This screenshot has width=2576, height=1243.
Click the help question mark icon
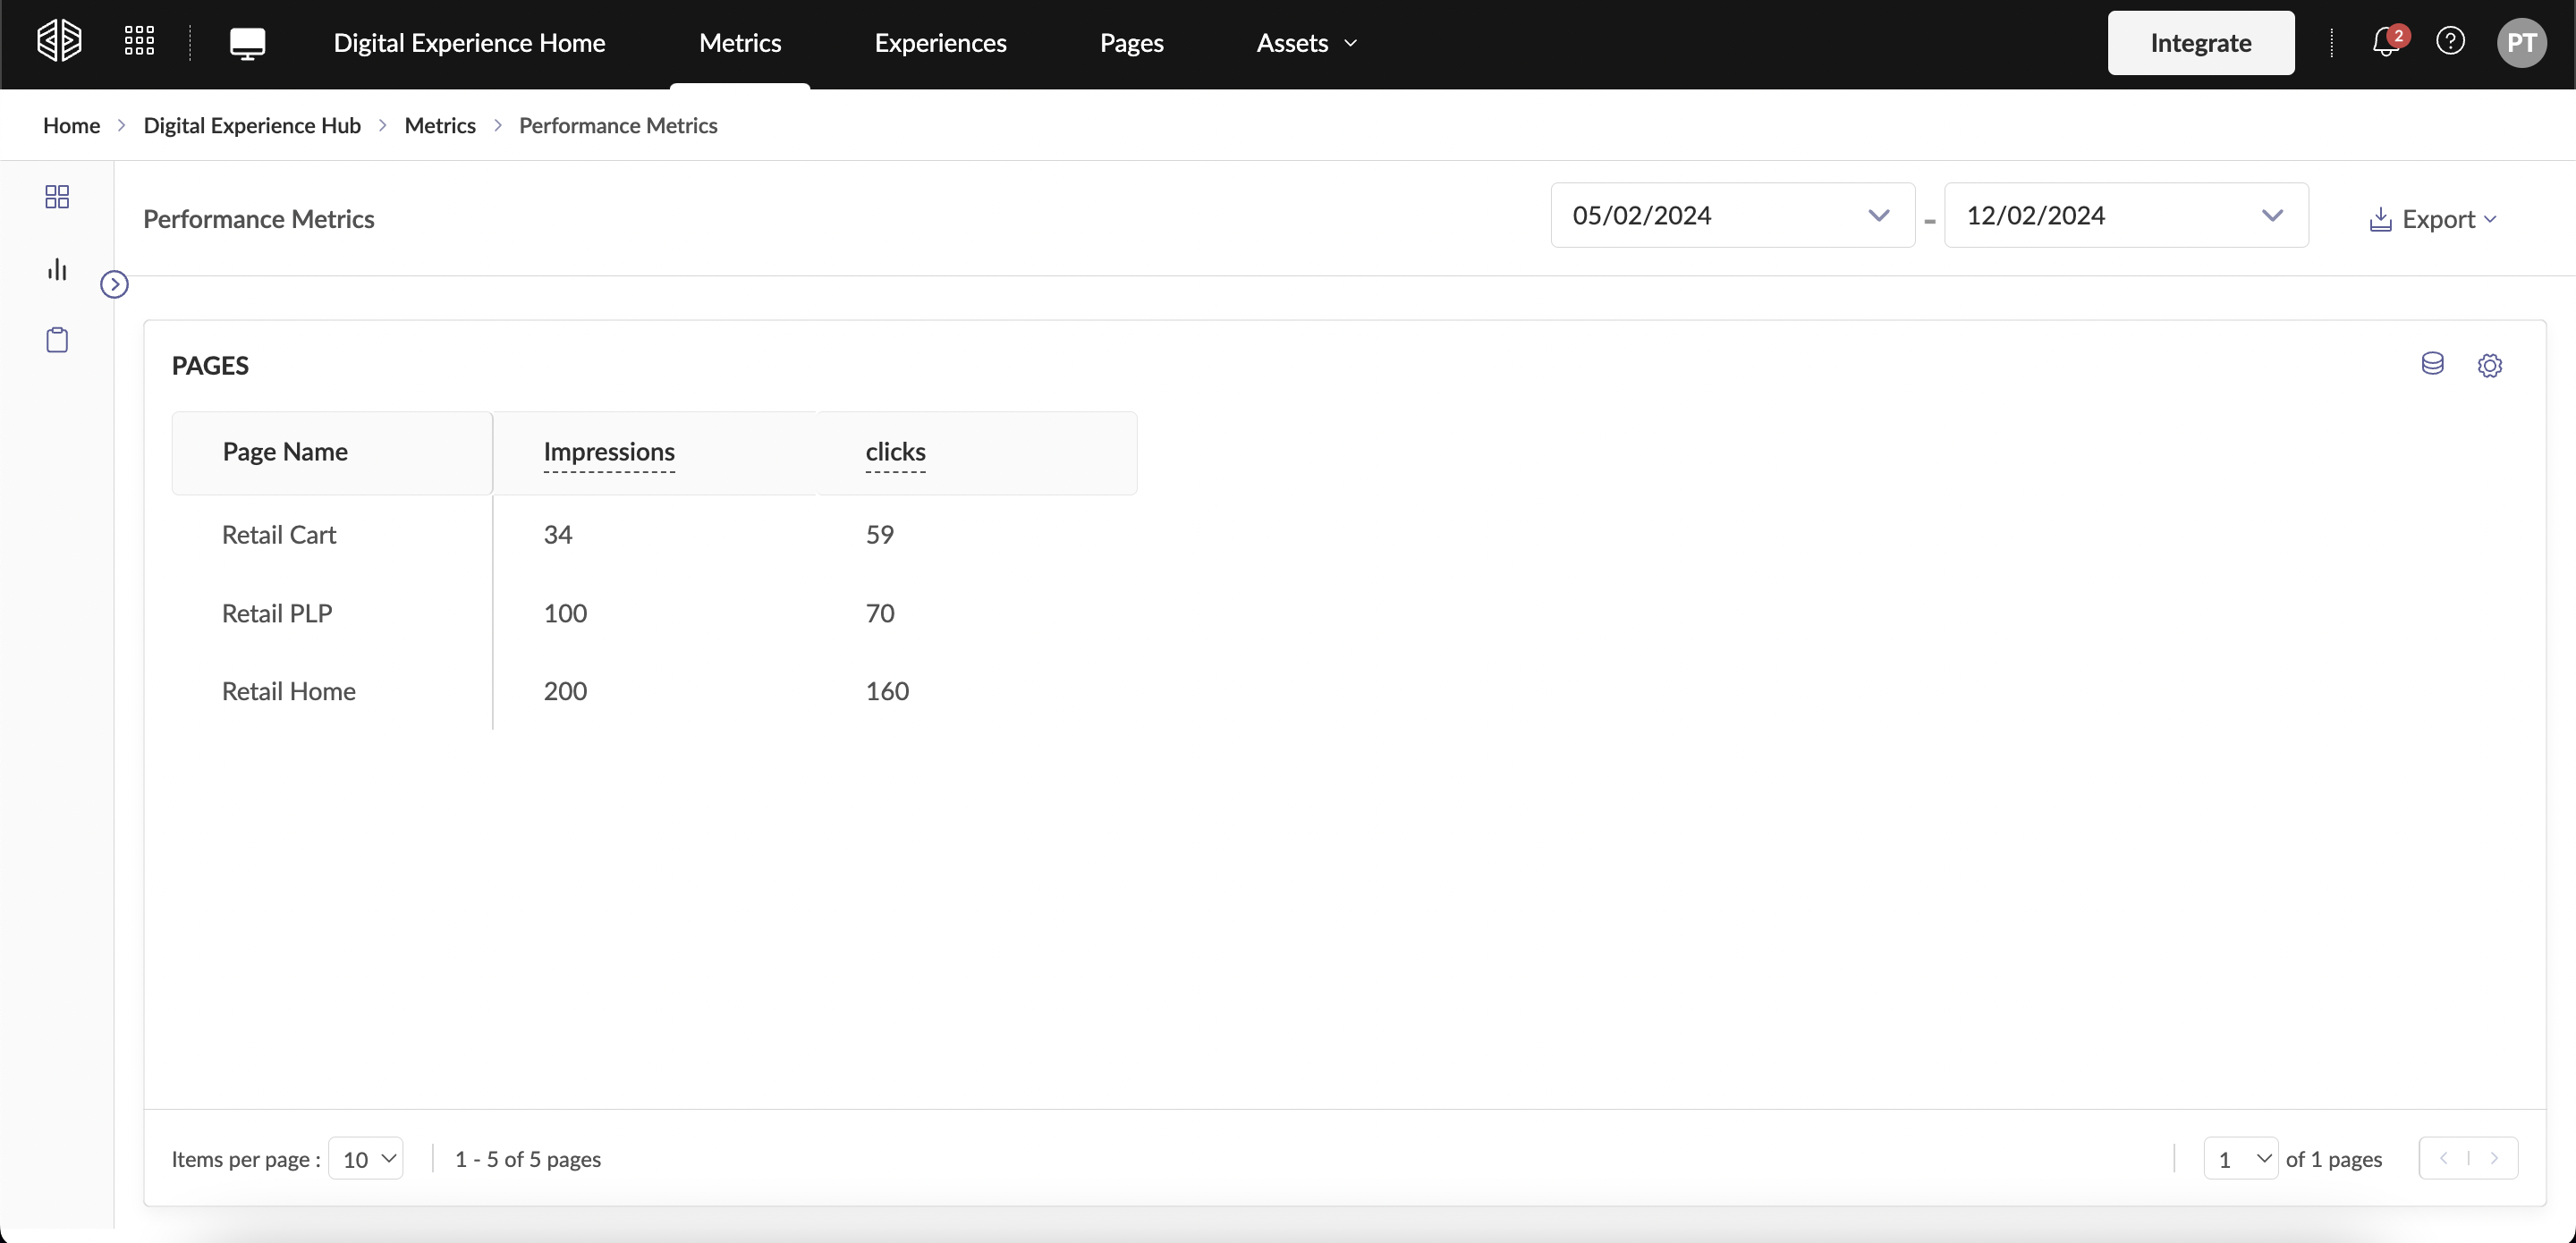pyautogui.click(x=2450, y=42)
